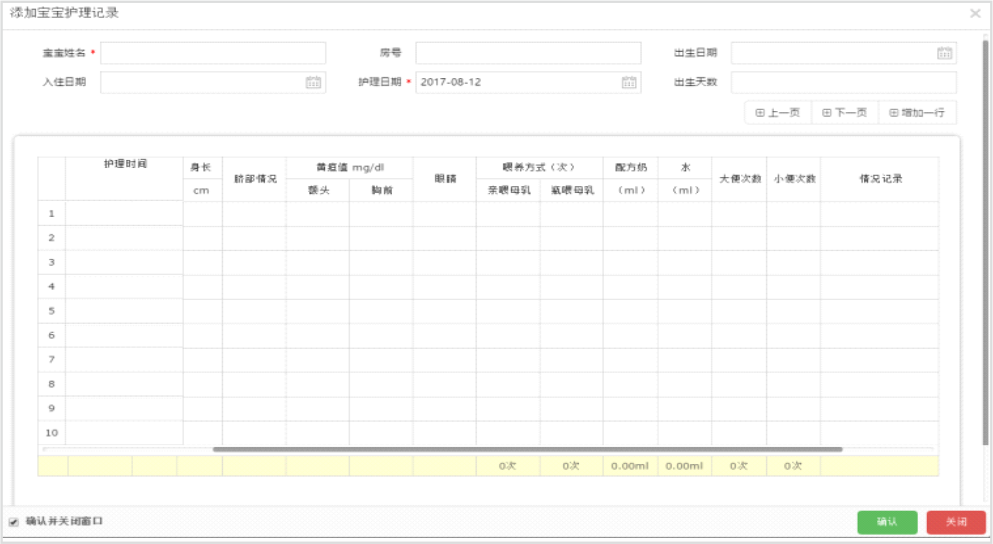Select the 护理时间 cell in row 1
Image resolution: width=993 pixels, height=544 pixels.
(124, 213)
